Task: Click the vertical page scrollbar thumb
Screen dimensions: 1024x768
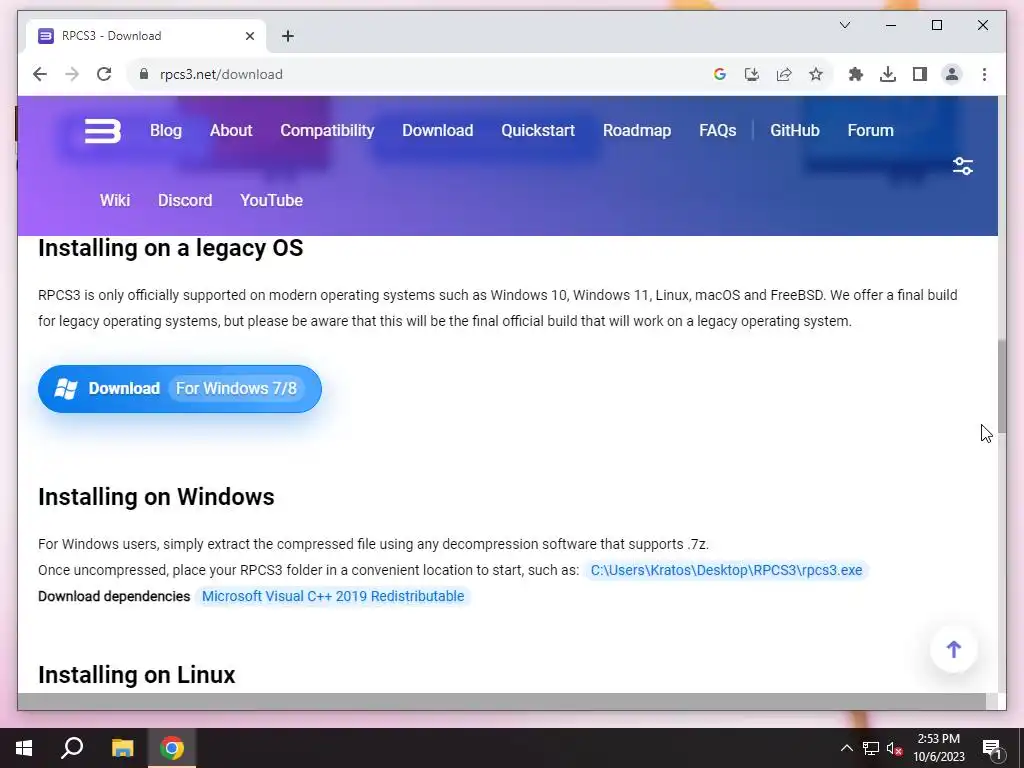Action: click(x=1001, y=387)
